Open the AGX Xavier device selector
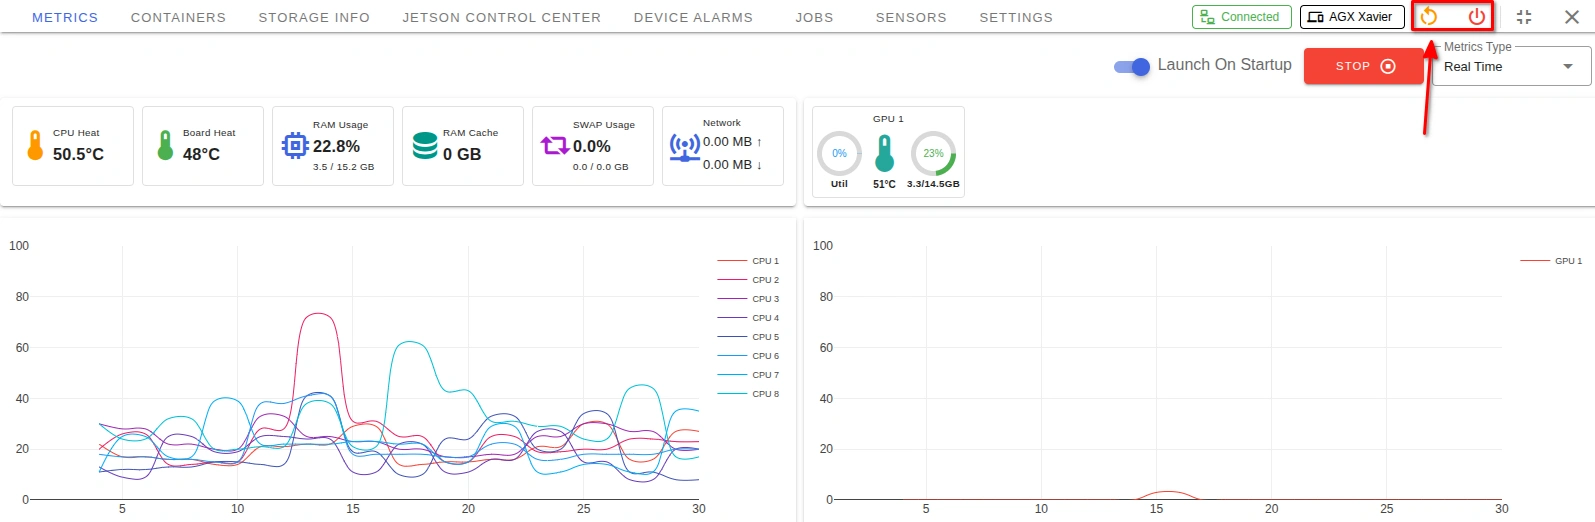 click(1352, 17)
